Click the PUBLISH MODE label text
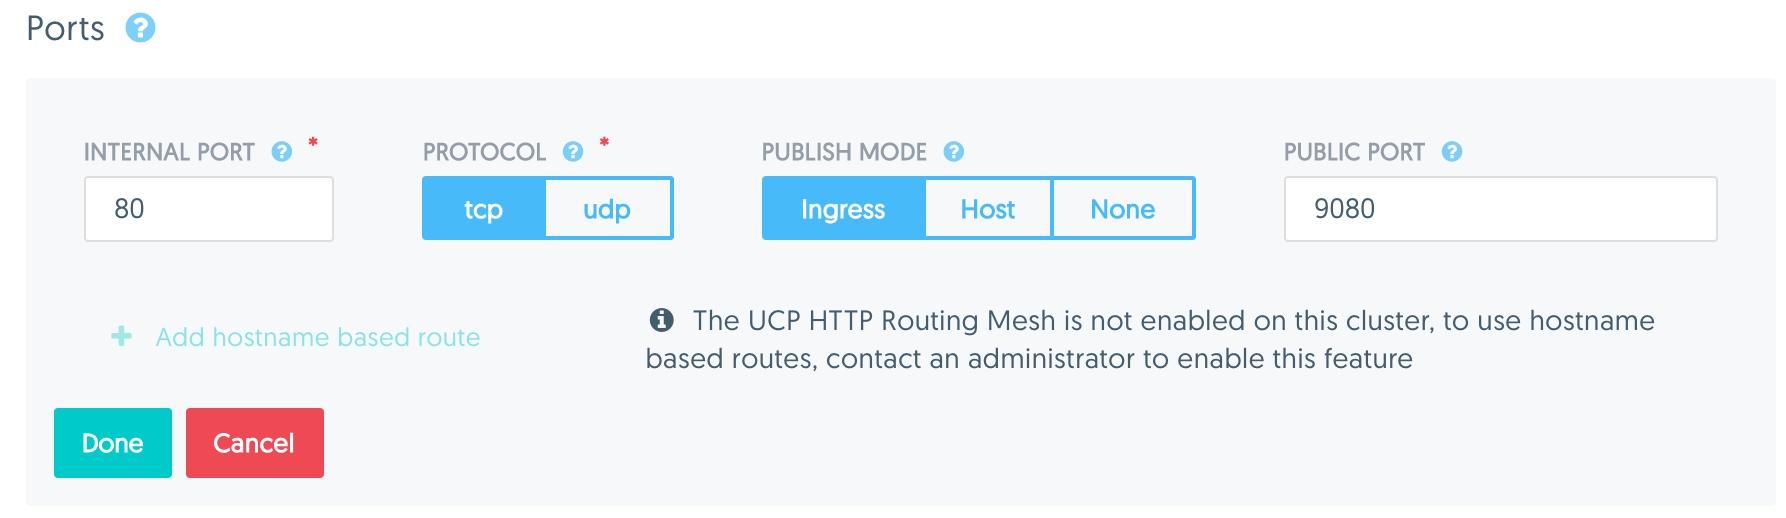 click(x=844, y=152)
